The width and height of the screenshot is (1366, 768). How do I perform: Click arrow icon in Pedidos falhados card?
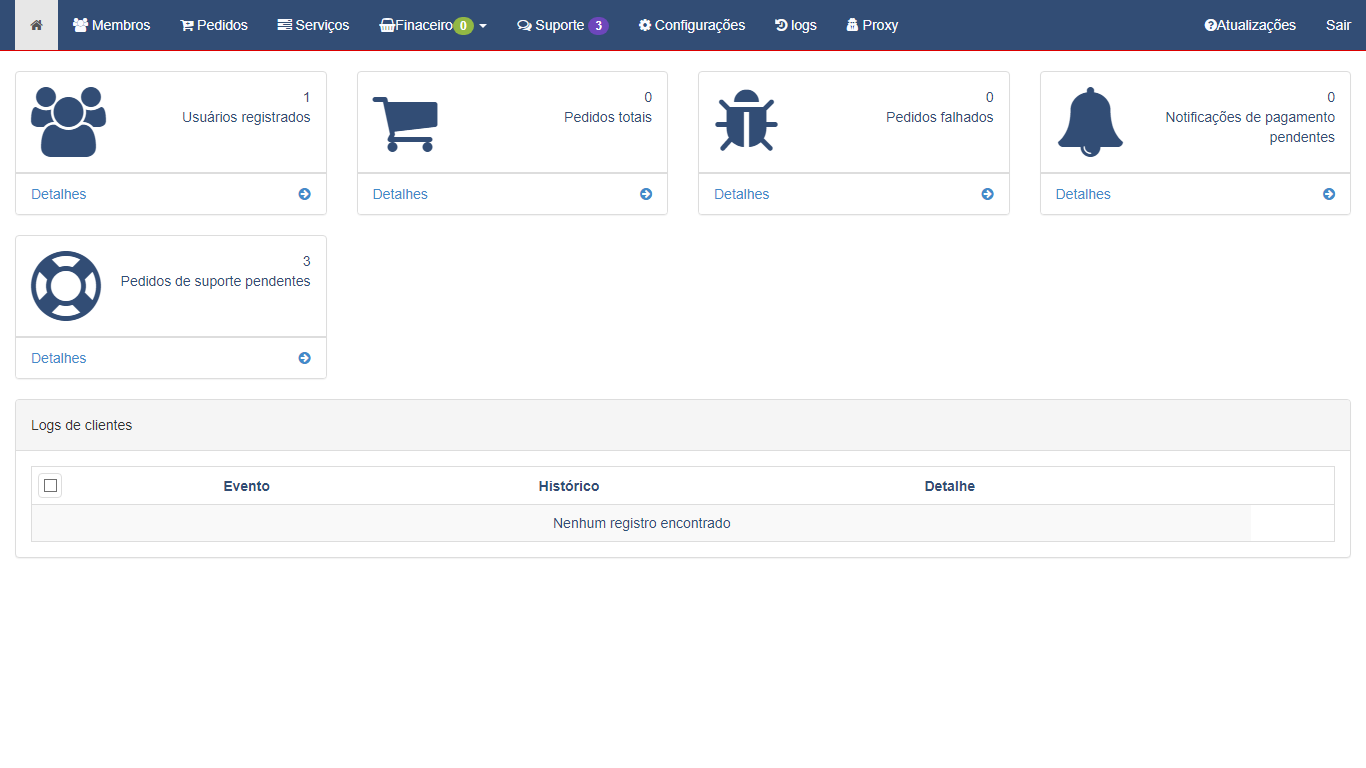click(987, 194)
